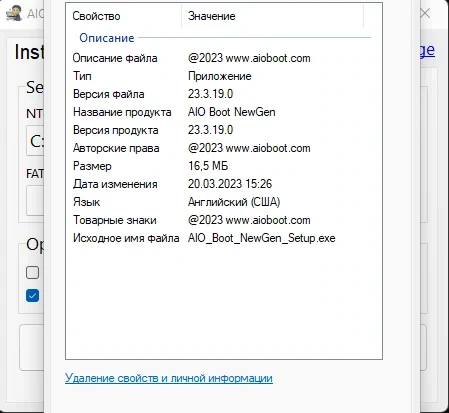Viewport: 449px width, 413px height.
Task: Close the AIO Boot background window
Action: click(425, 14)
